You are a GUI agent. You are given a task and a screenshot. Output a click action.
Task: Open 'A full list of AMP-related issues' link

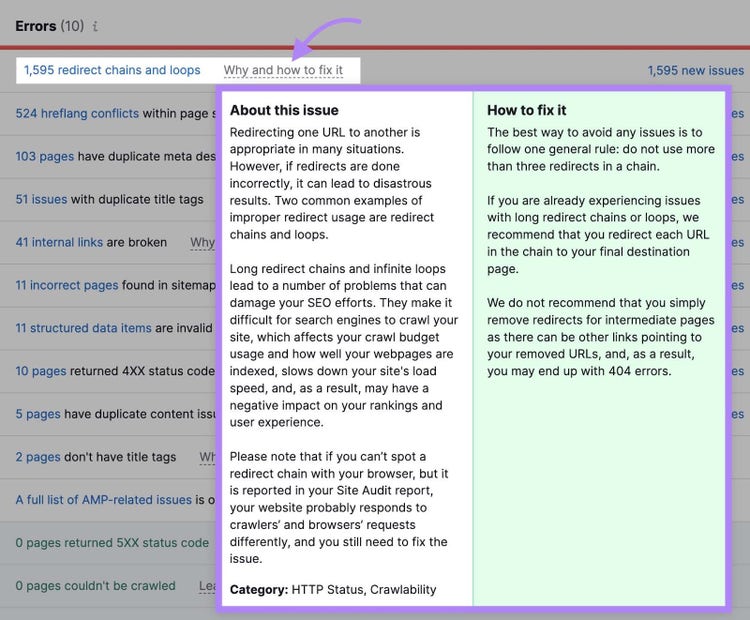(x=103, y=500)
